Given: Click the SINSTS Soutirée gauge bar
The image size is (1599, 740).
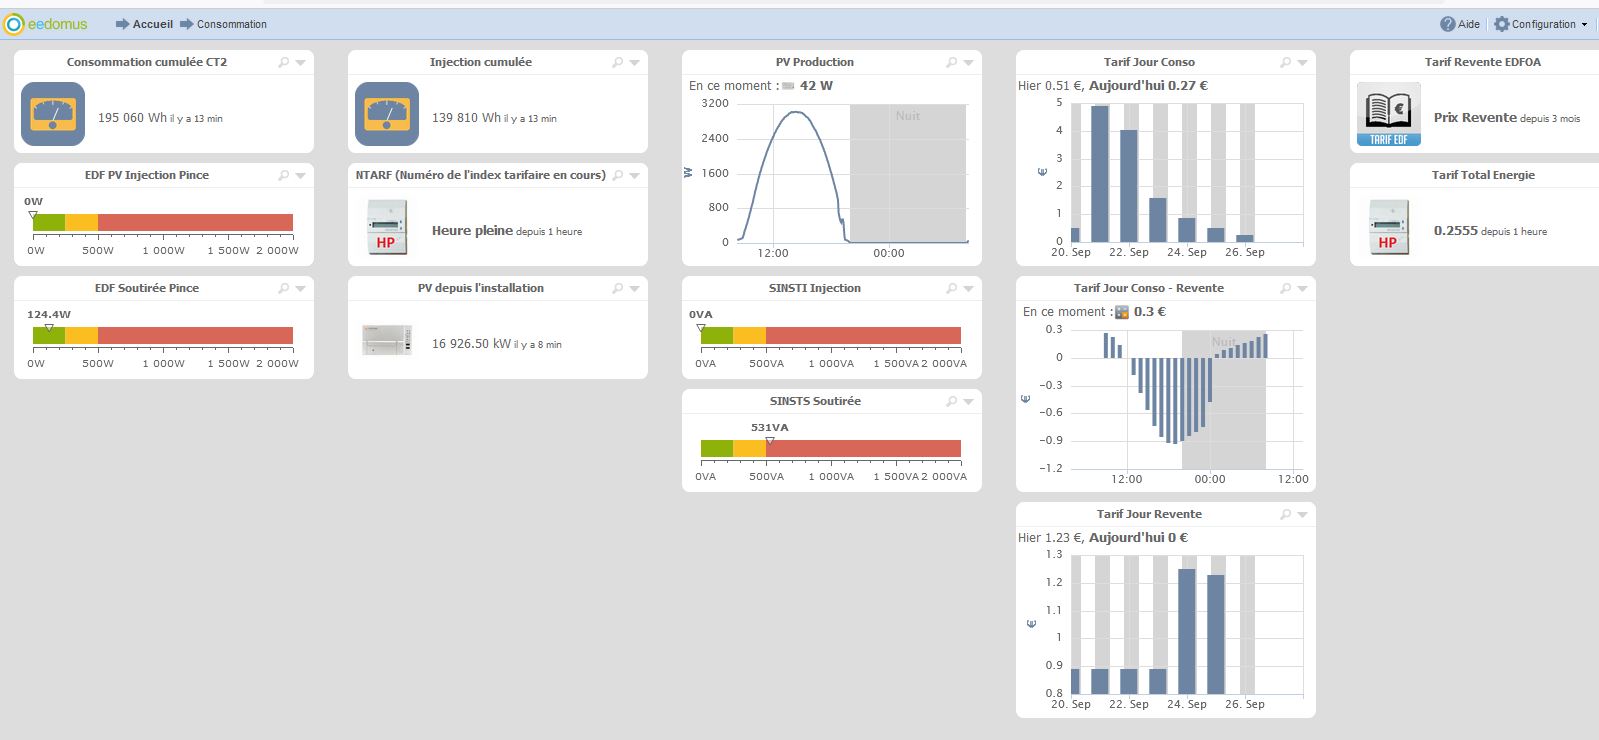Looking at the screenshot, I should click(831, 448).
